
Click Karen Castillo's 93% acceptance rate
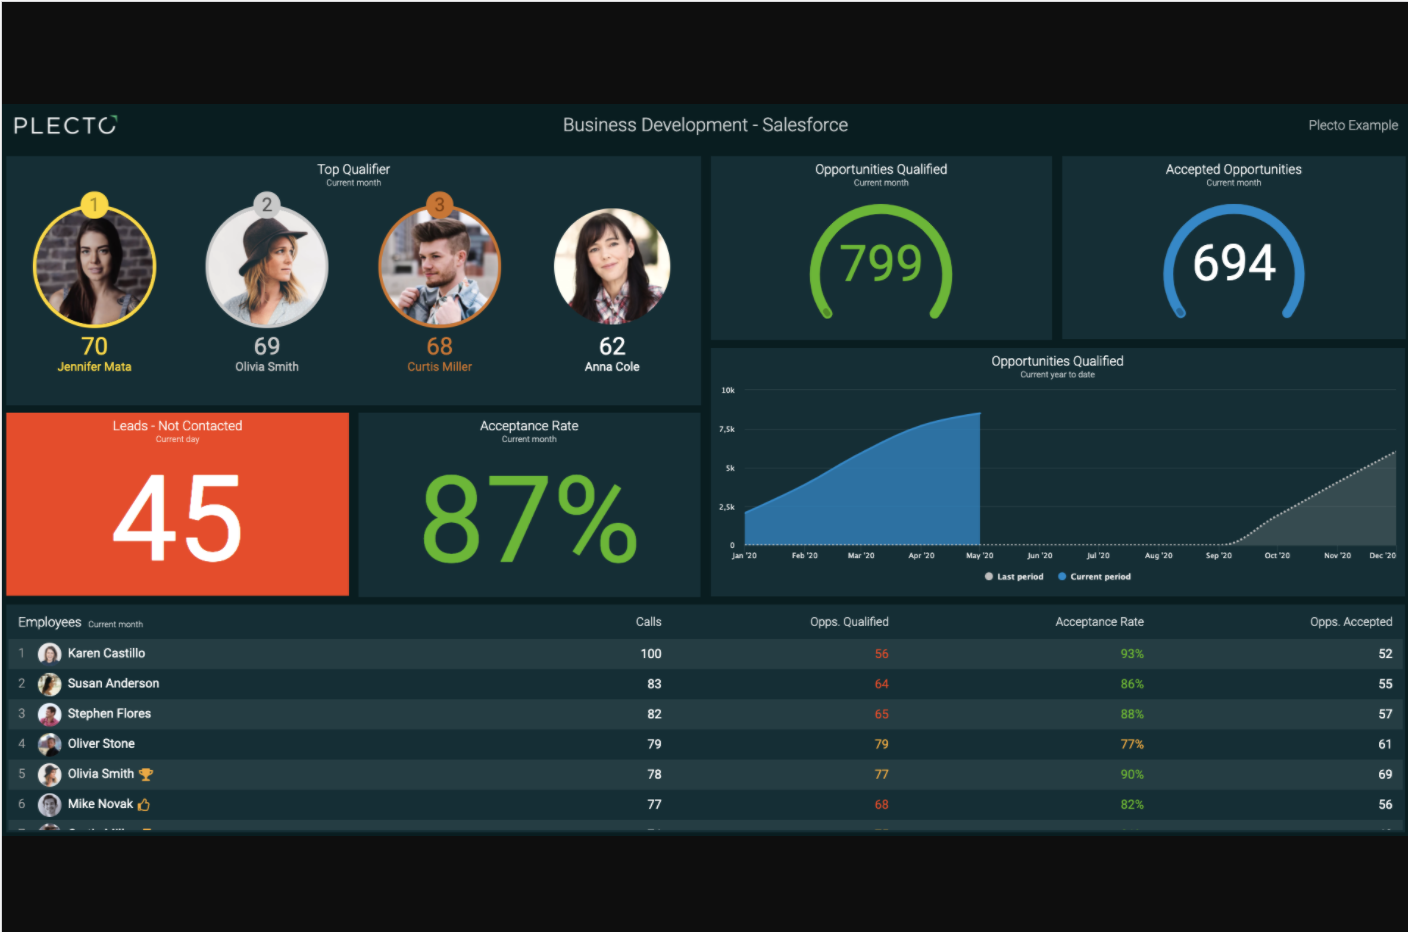(x=1132, y=654)
